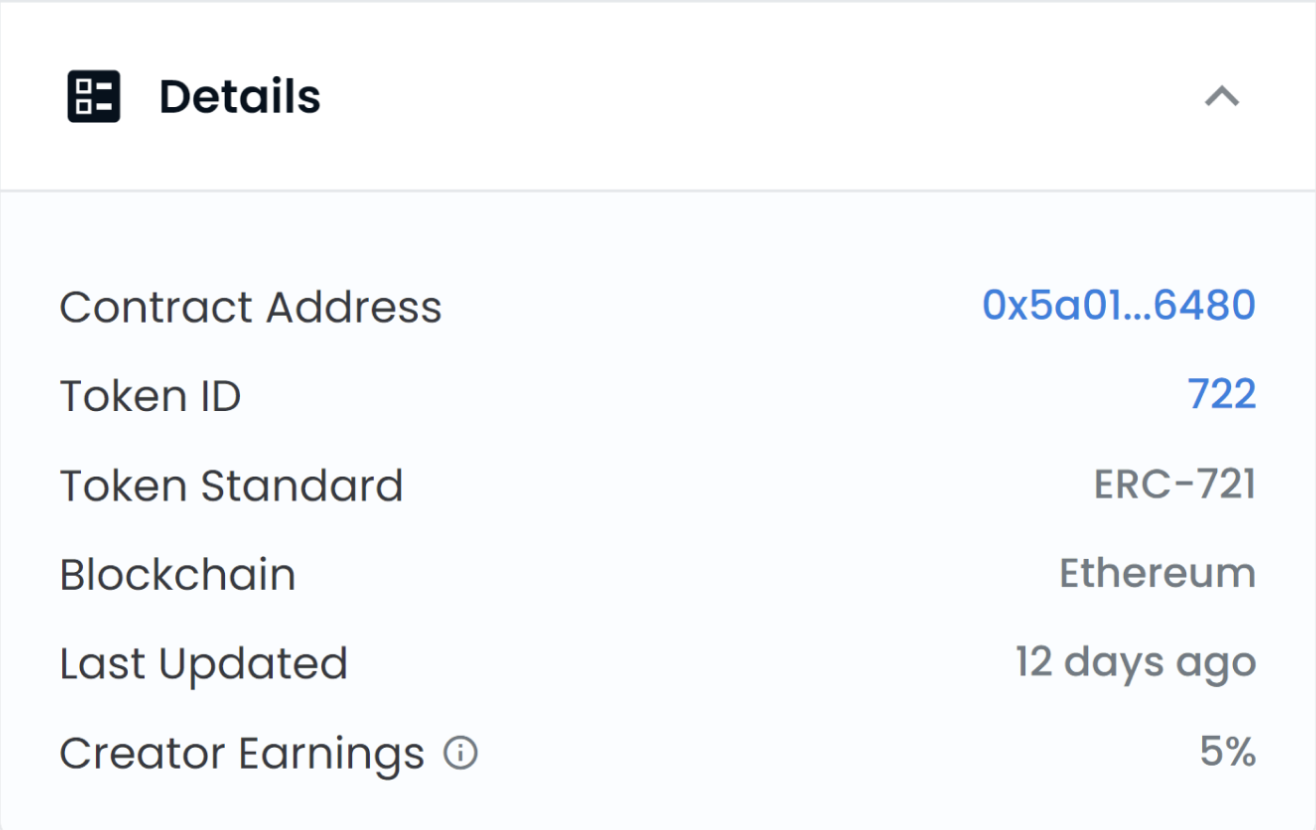The width and height of the screenshot is (1316, 830).
Task: Click the 5% creator earnings value
Action: pos(1227,752)
